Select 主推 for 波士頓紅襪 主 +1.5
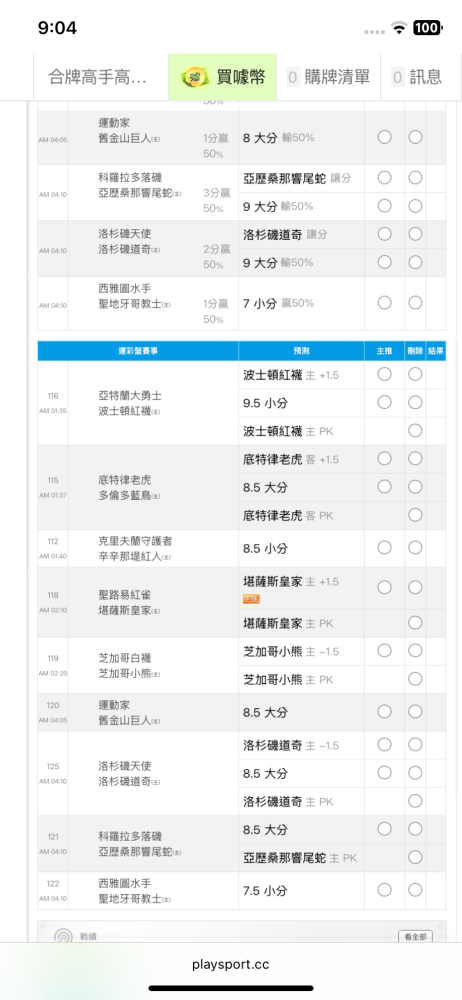Image resolution: width=462 pixels, height=1000 pixels. (384, 374)
